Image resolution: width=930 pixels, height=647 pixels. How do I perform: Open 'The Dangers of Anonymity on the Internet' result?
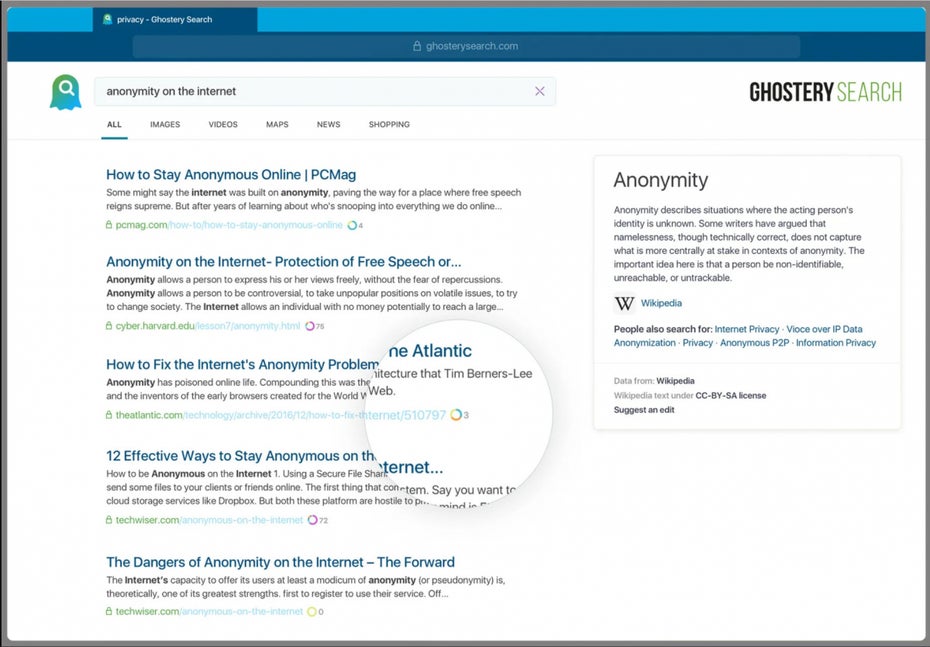[x=281, y=562]
